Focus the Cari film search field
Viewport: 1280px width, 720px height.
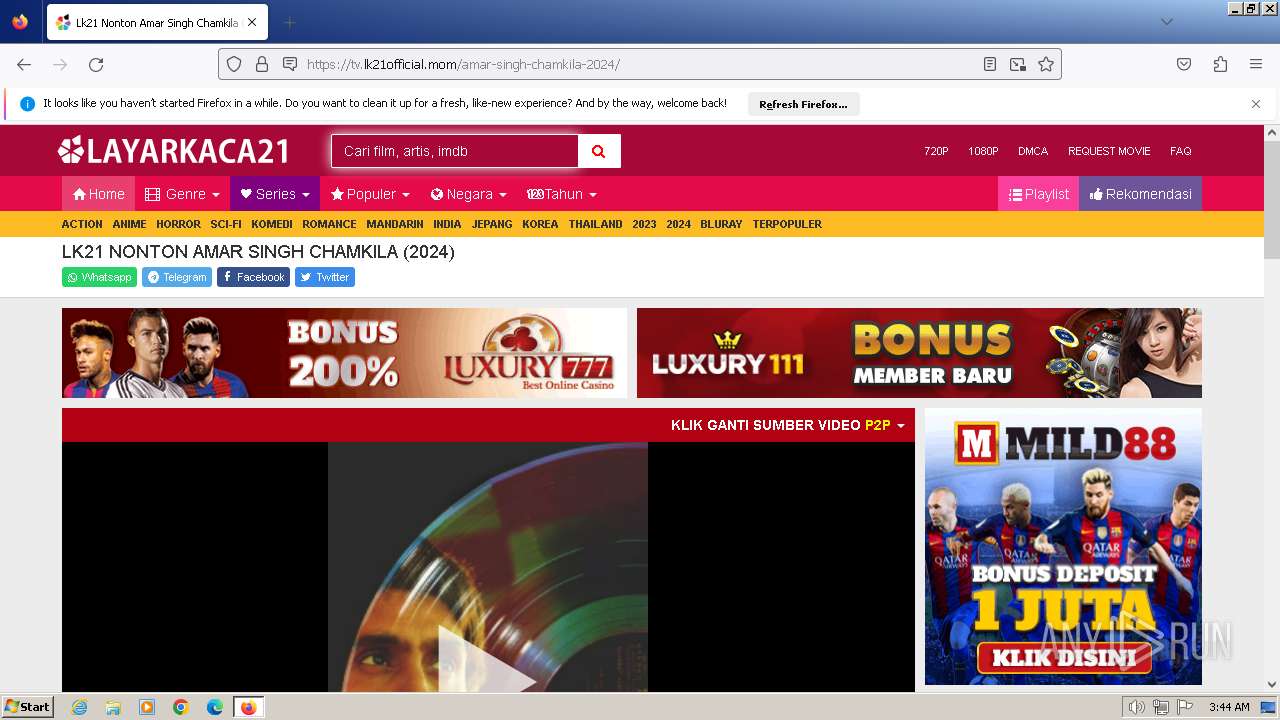click(455, 151)
